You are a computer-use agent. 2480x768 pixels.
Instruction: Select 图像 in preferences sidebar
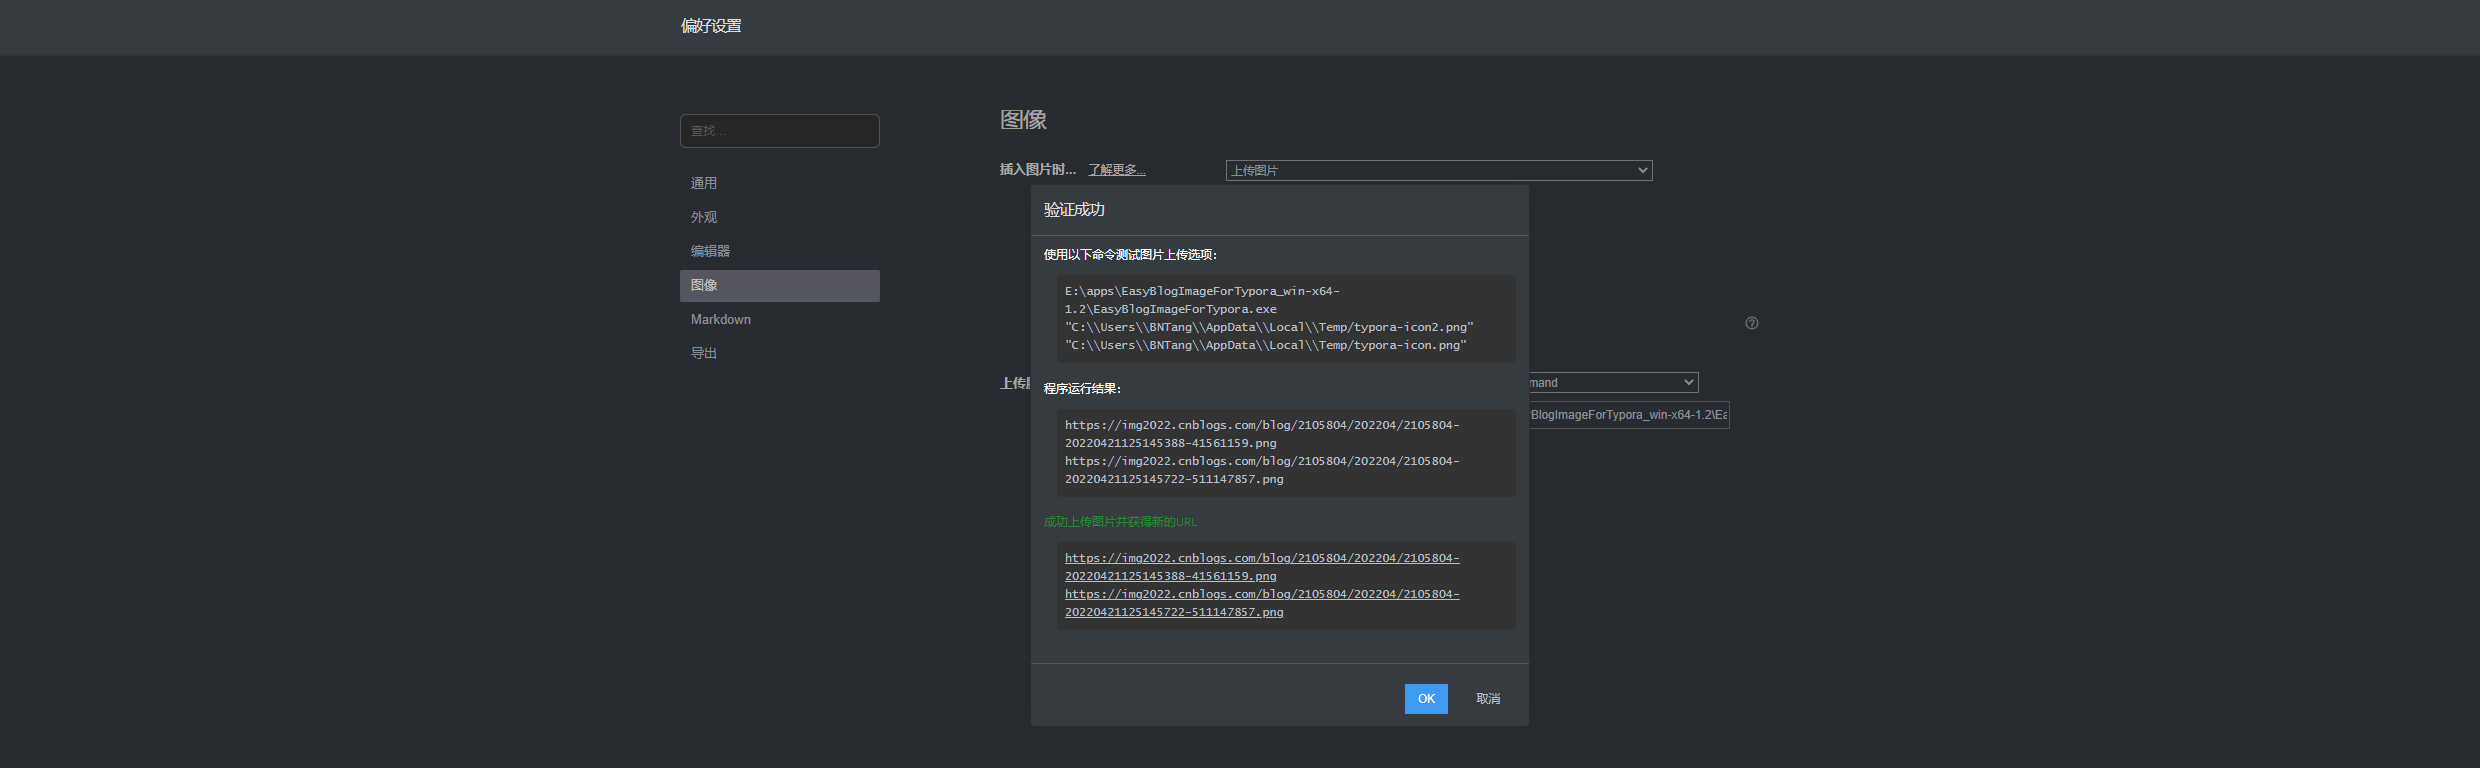[780, 286]
